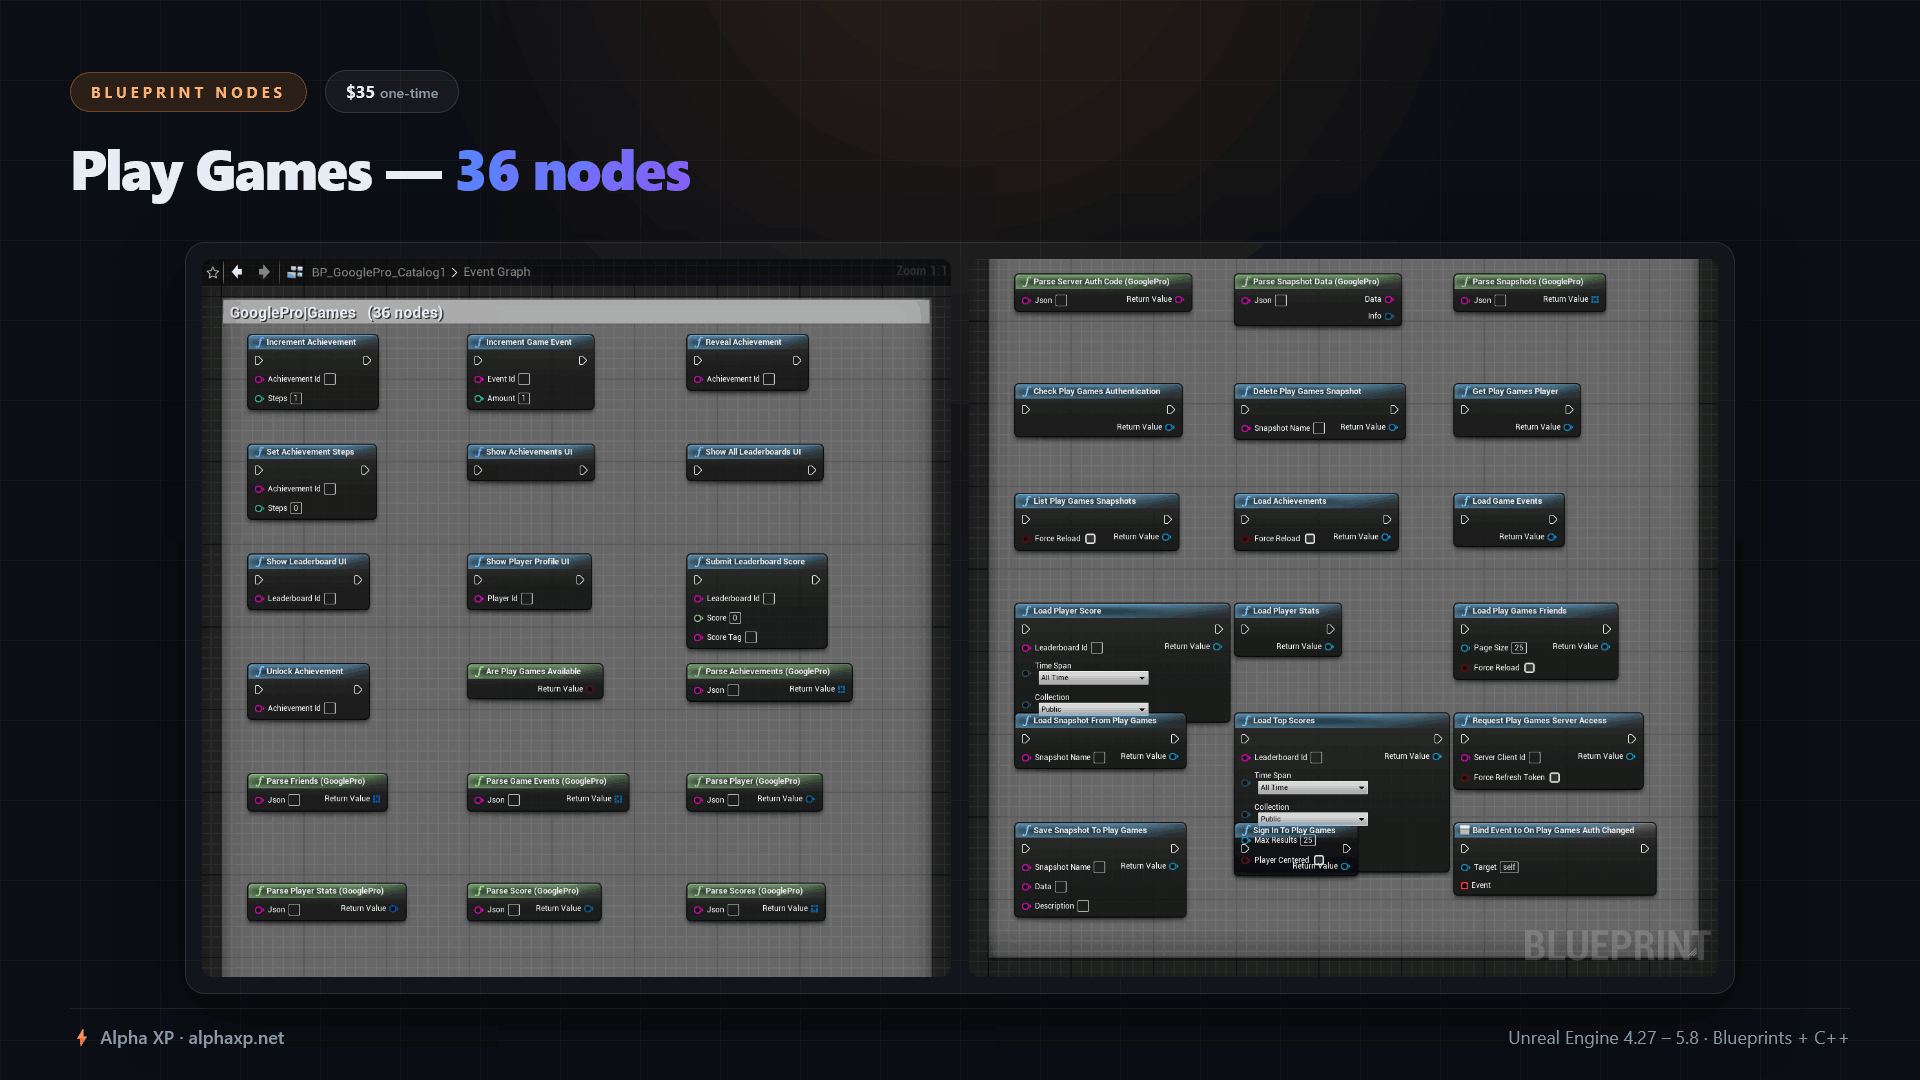This screenshot has width=1920, height=1080.
Task: Click output exec pin on Increment Game Event node
Action: [583, 361]
